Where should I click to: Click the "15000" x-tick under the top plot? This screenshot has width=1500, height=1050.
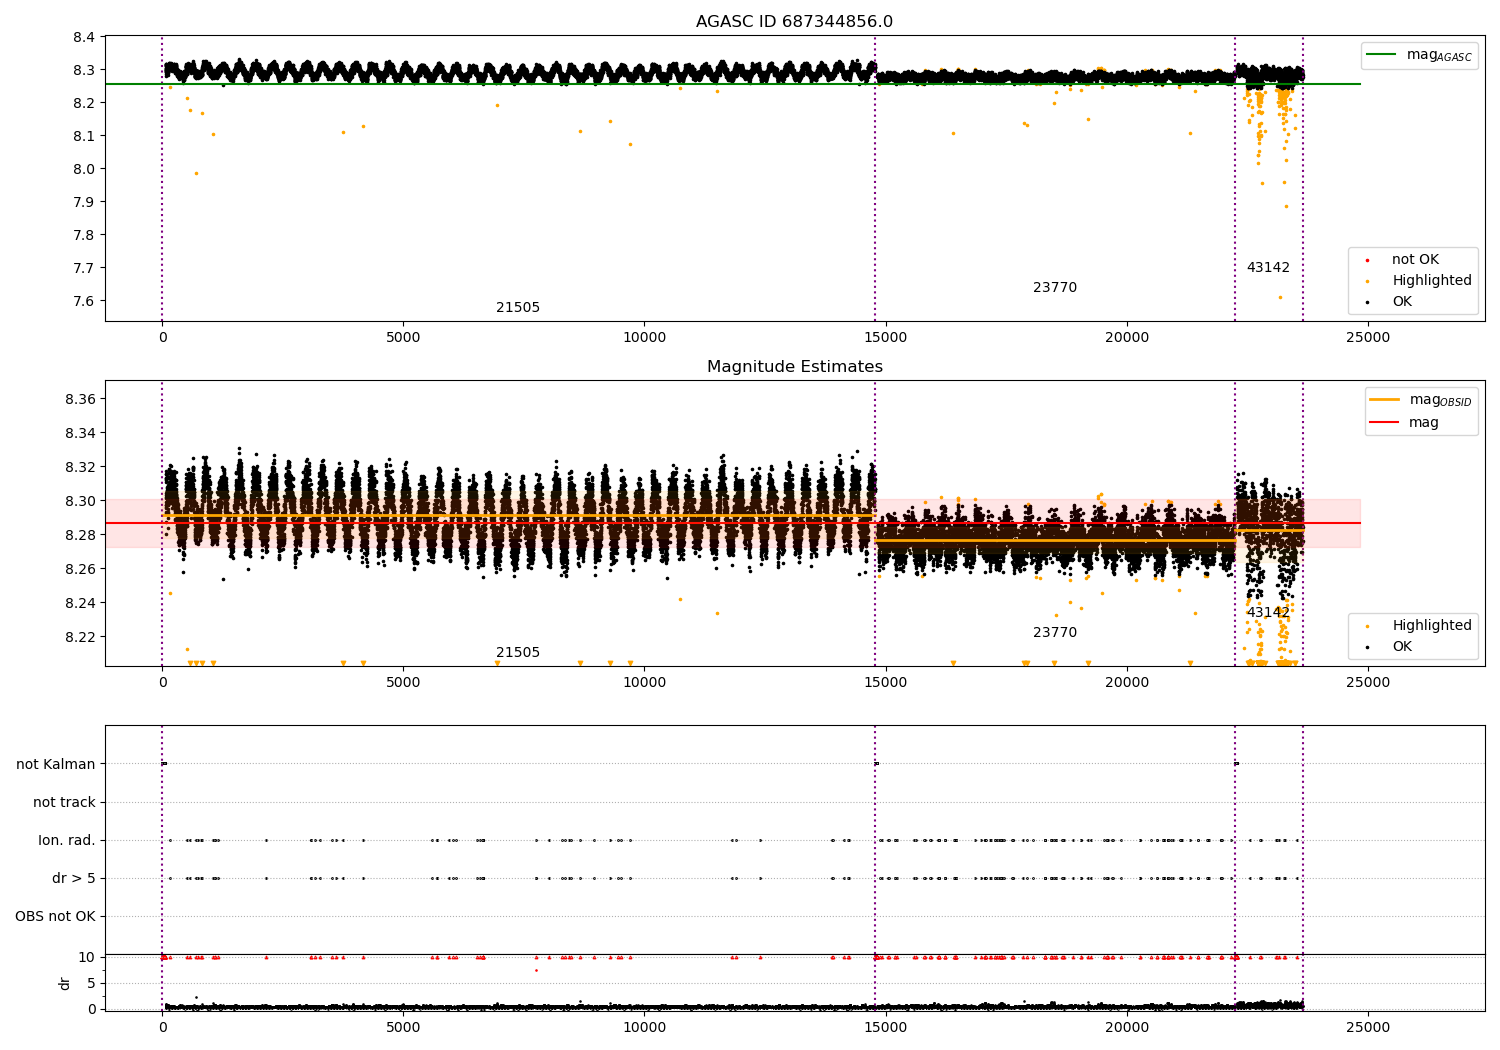(x=886, y=338)
